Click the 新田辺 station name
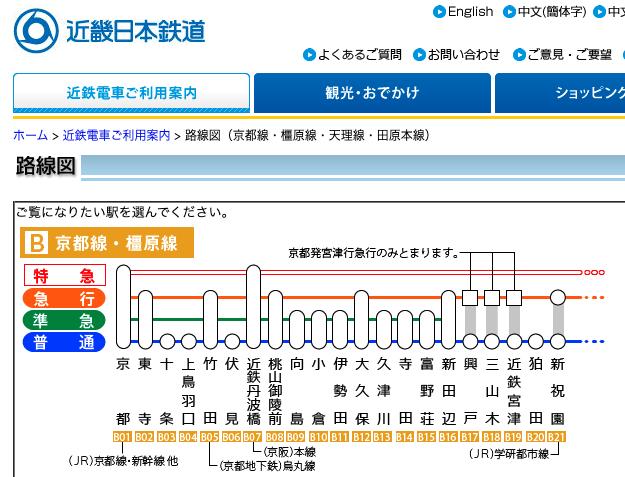625x477 pixels. tap(448, 391)
